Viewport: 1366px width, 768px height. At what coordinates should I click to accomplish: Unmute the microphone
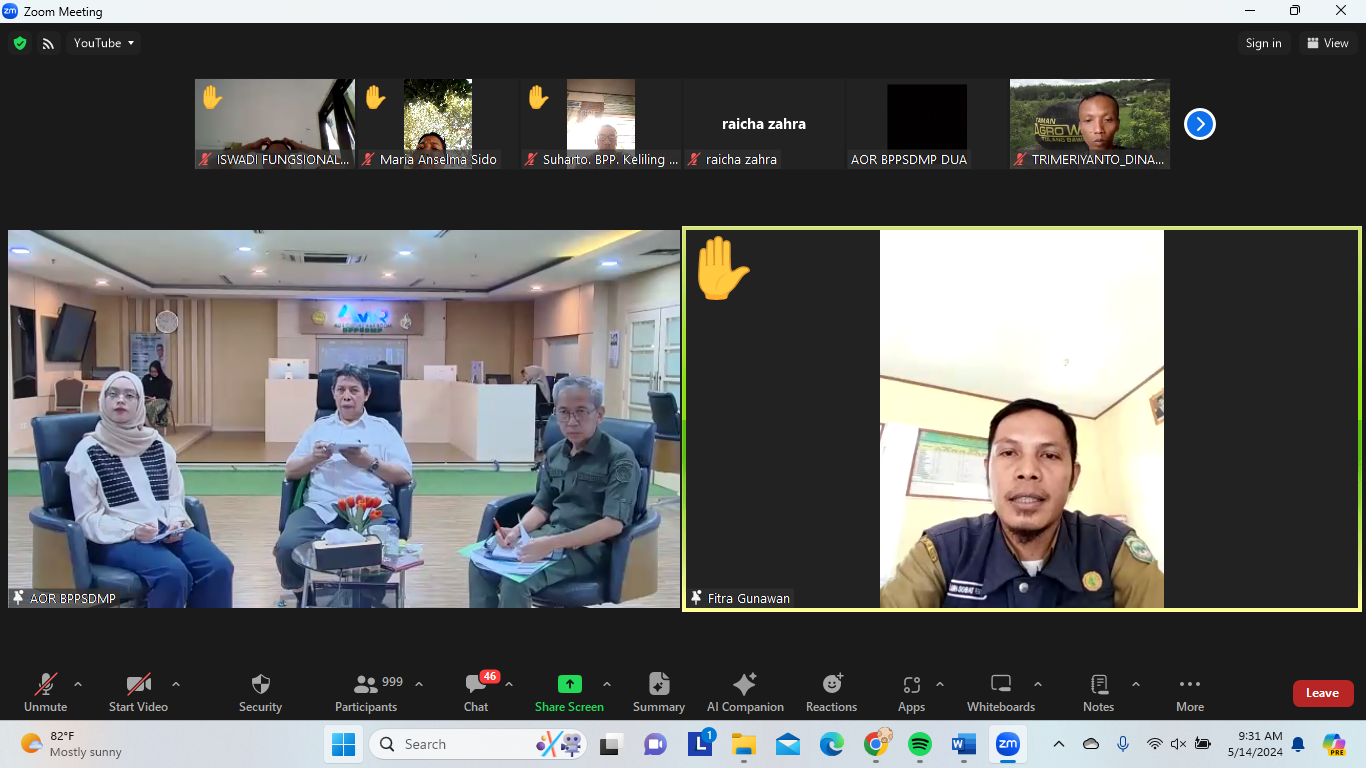44,690
